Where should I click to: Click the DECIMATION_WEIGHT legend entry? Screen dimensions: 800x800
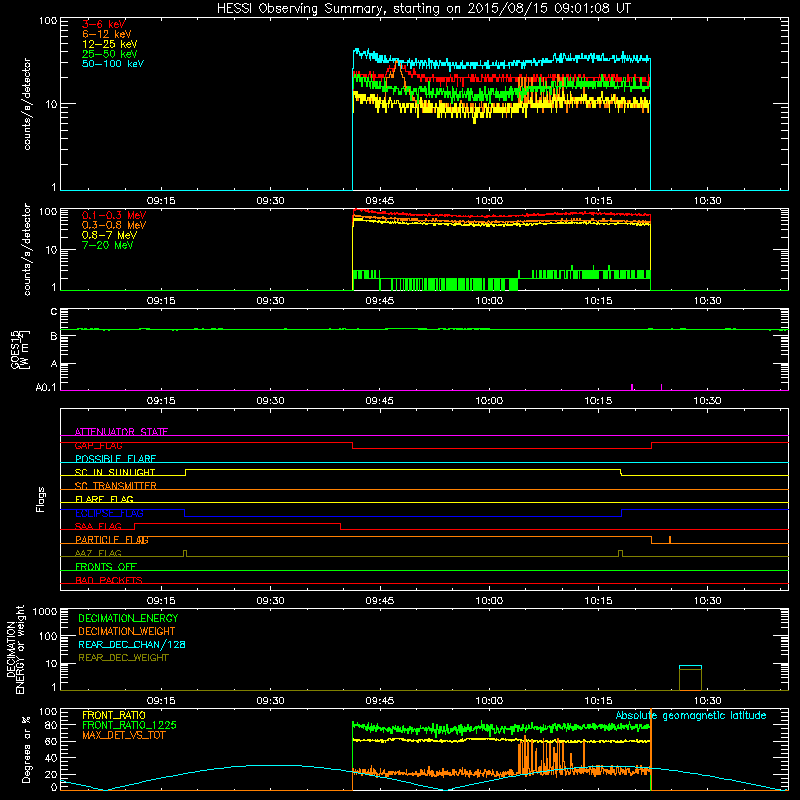127,631
